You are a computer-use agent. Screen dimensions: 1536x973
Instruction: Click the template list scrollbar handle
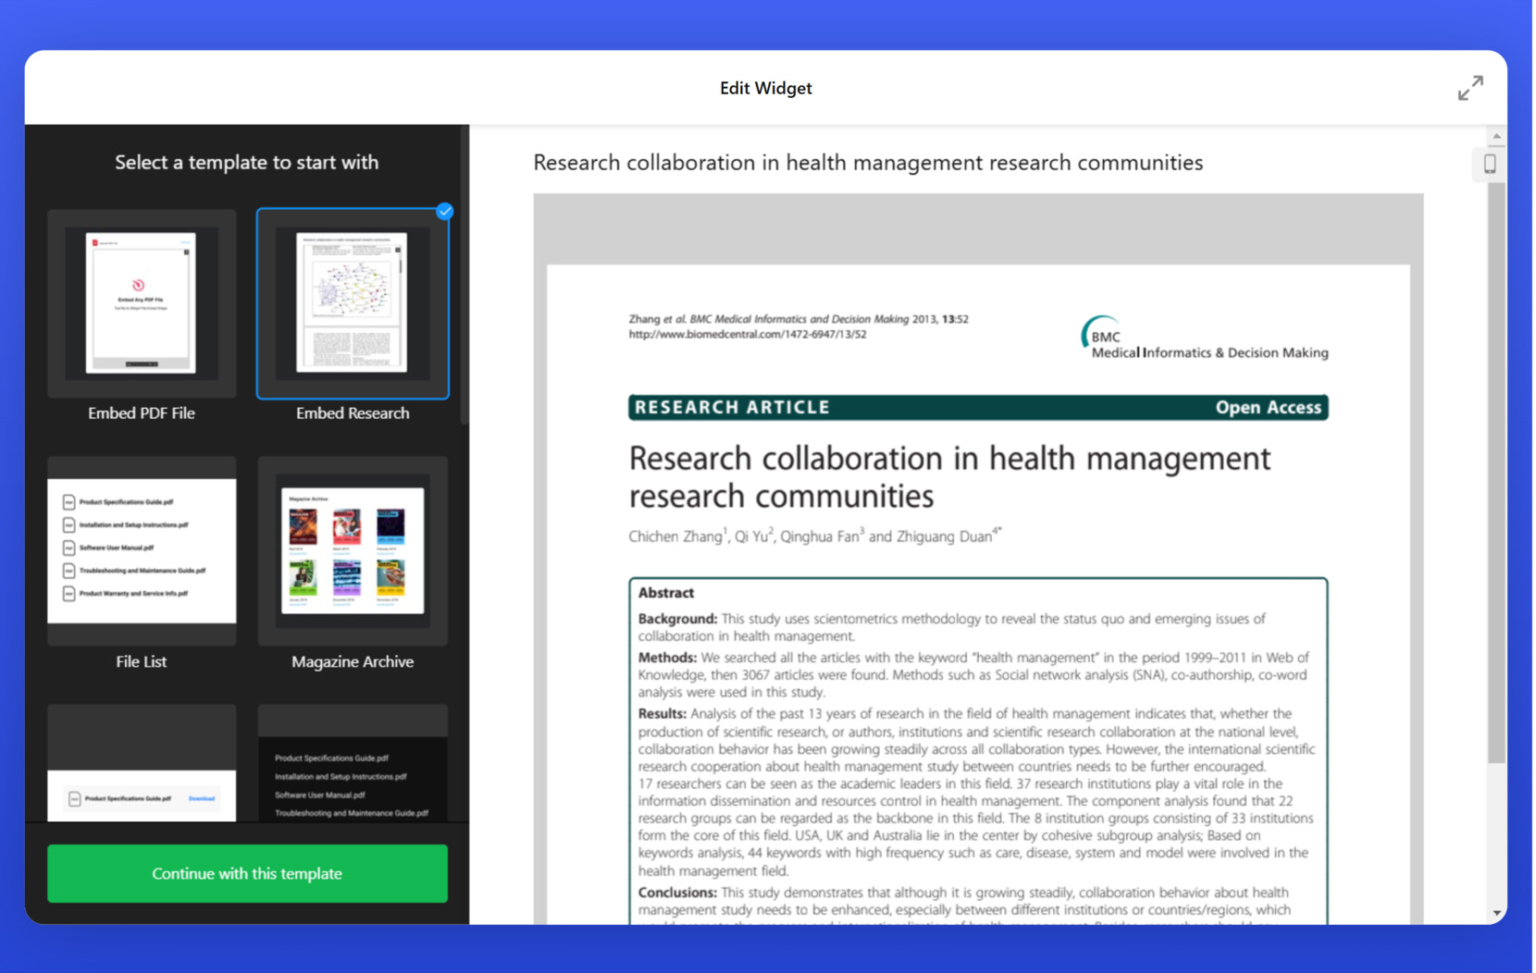pyautogui.click(x=464, y=275)
